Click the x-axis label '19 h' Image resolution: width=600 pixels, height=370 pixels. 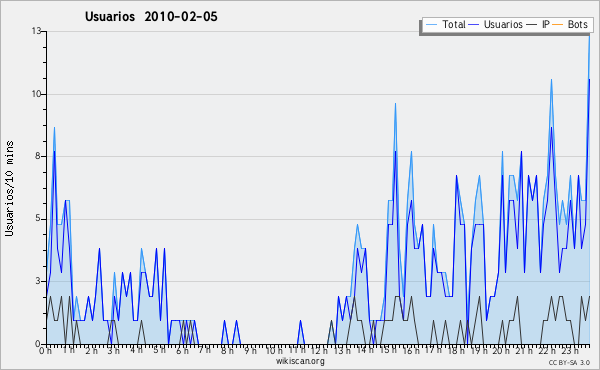(479, 350)
